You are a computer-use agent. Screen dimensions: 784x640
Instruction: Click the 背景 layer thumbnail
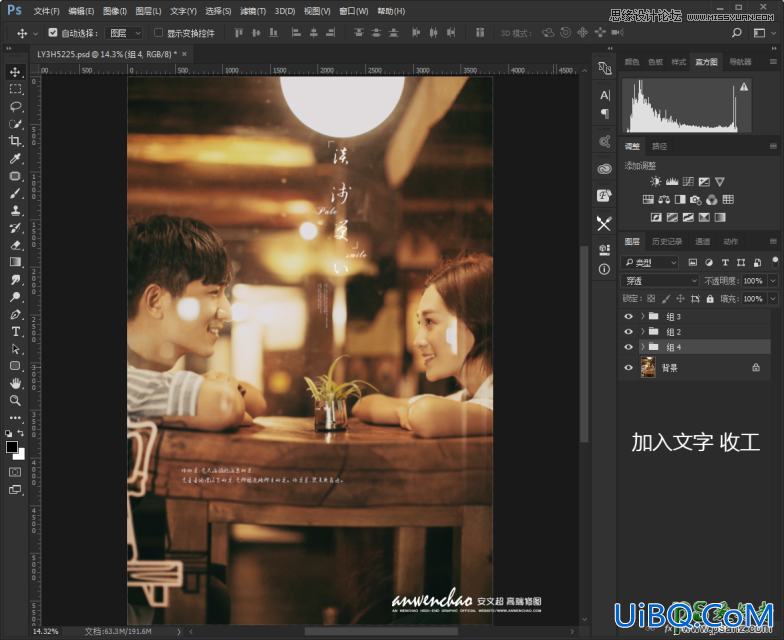648,368
